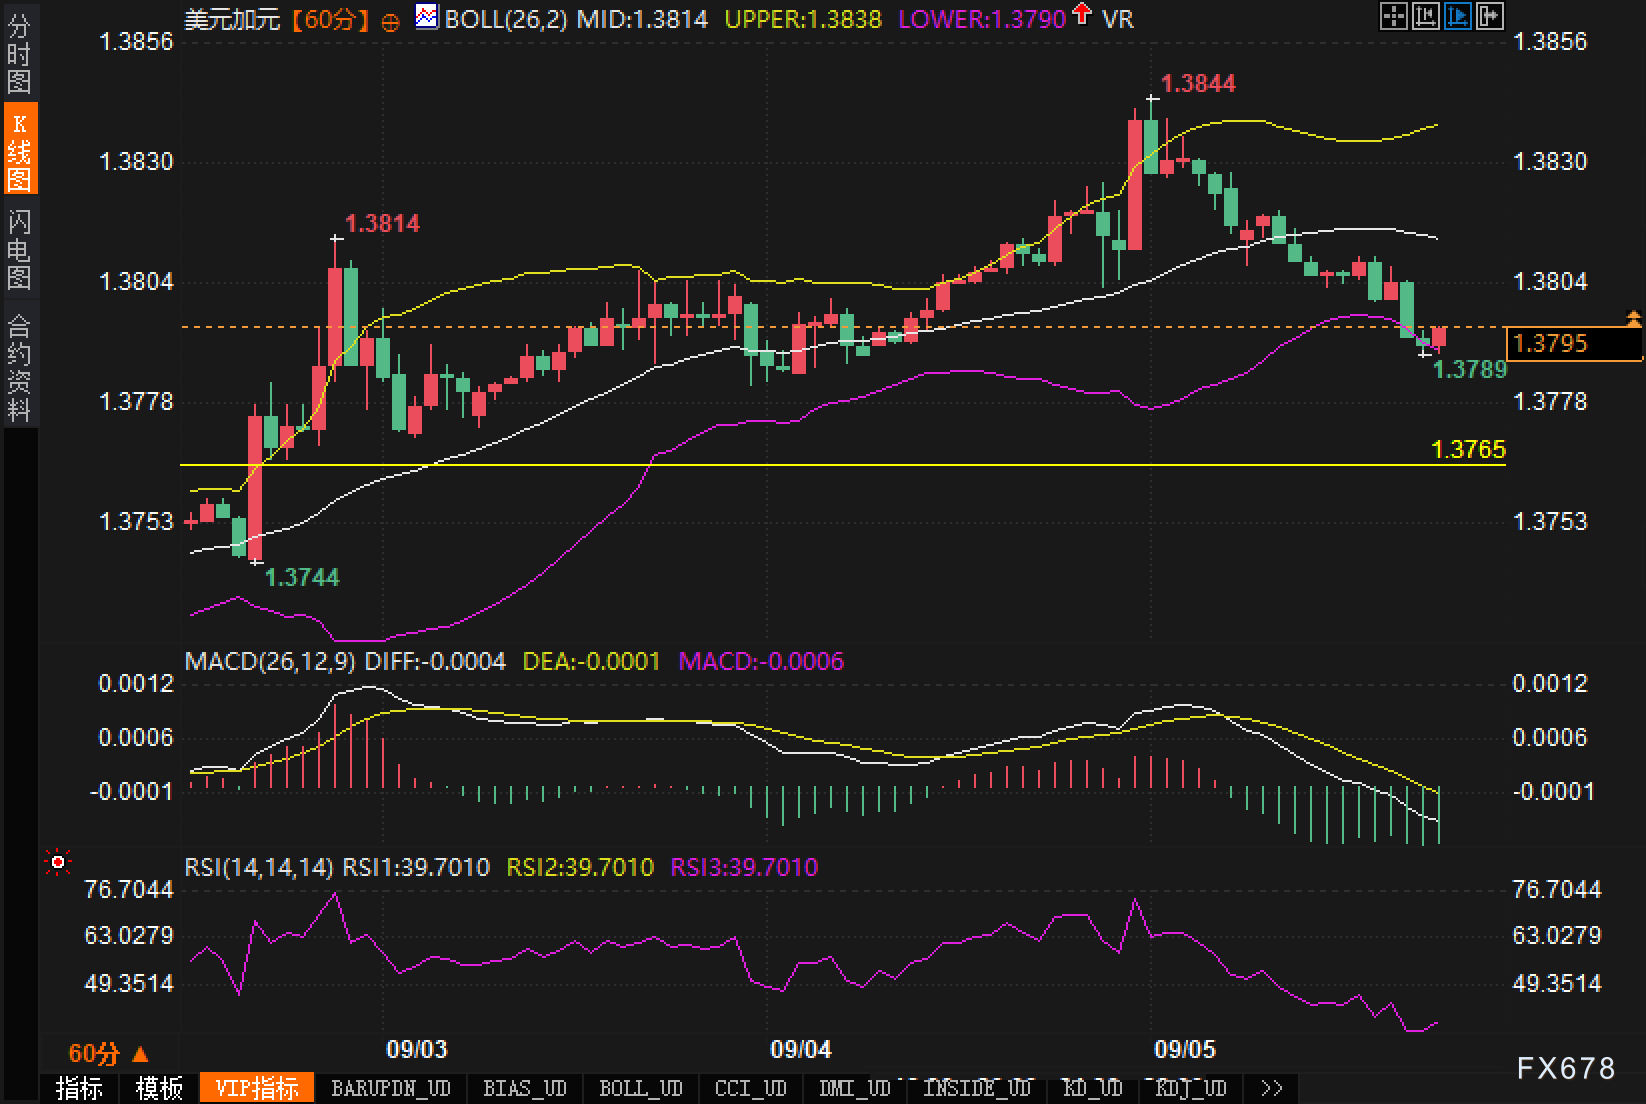Click the red alert marker icon near RSI
This screenshot has width=1646, height=1104.
point(58,862)
